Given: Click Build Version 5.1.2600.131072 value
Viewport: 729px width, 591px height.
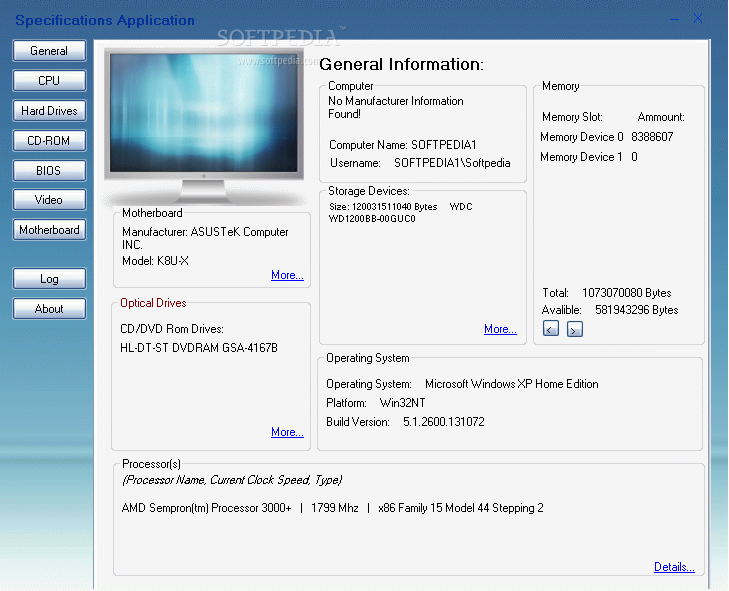Looking at the screenshot, I should (x=444, y=422).
